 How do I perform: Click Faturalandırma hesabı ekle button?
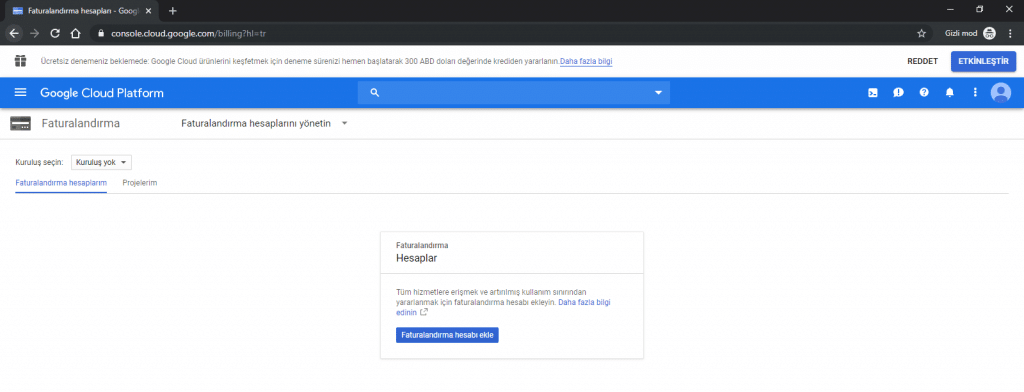(447, 335)
